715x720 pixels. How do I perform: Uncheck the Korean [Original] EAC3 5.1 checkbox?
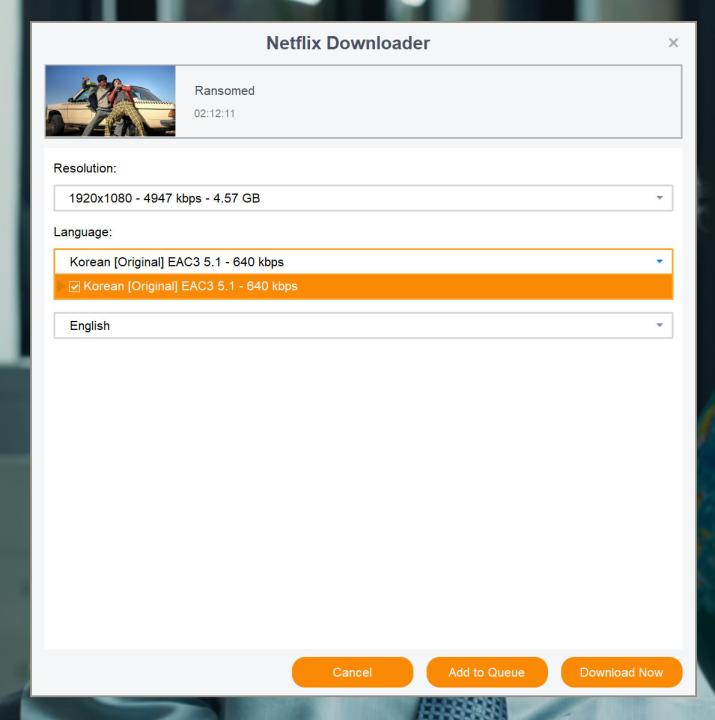click(x=74, y=287)
